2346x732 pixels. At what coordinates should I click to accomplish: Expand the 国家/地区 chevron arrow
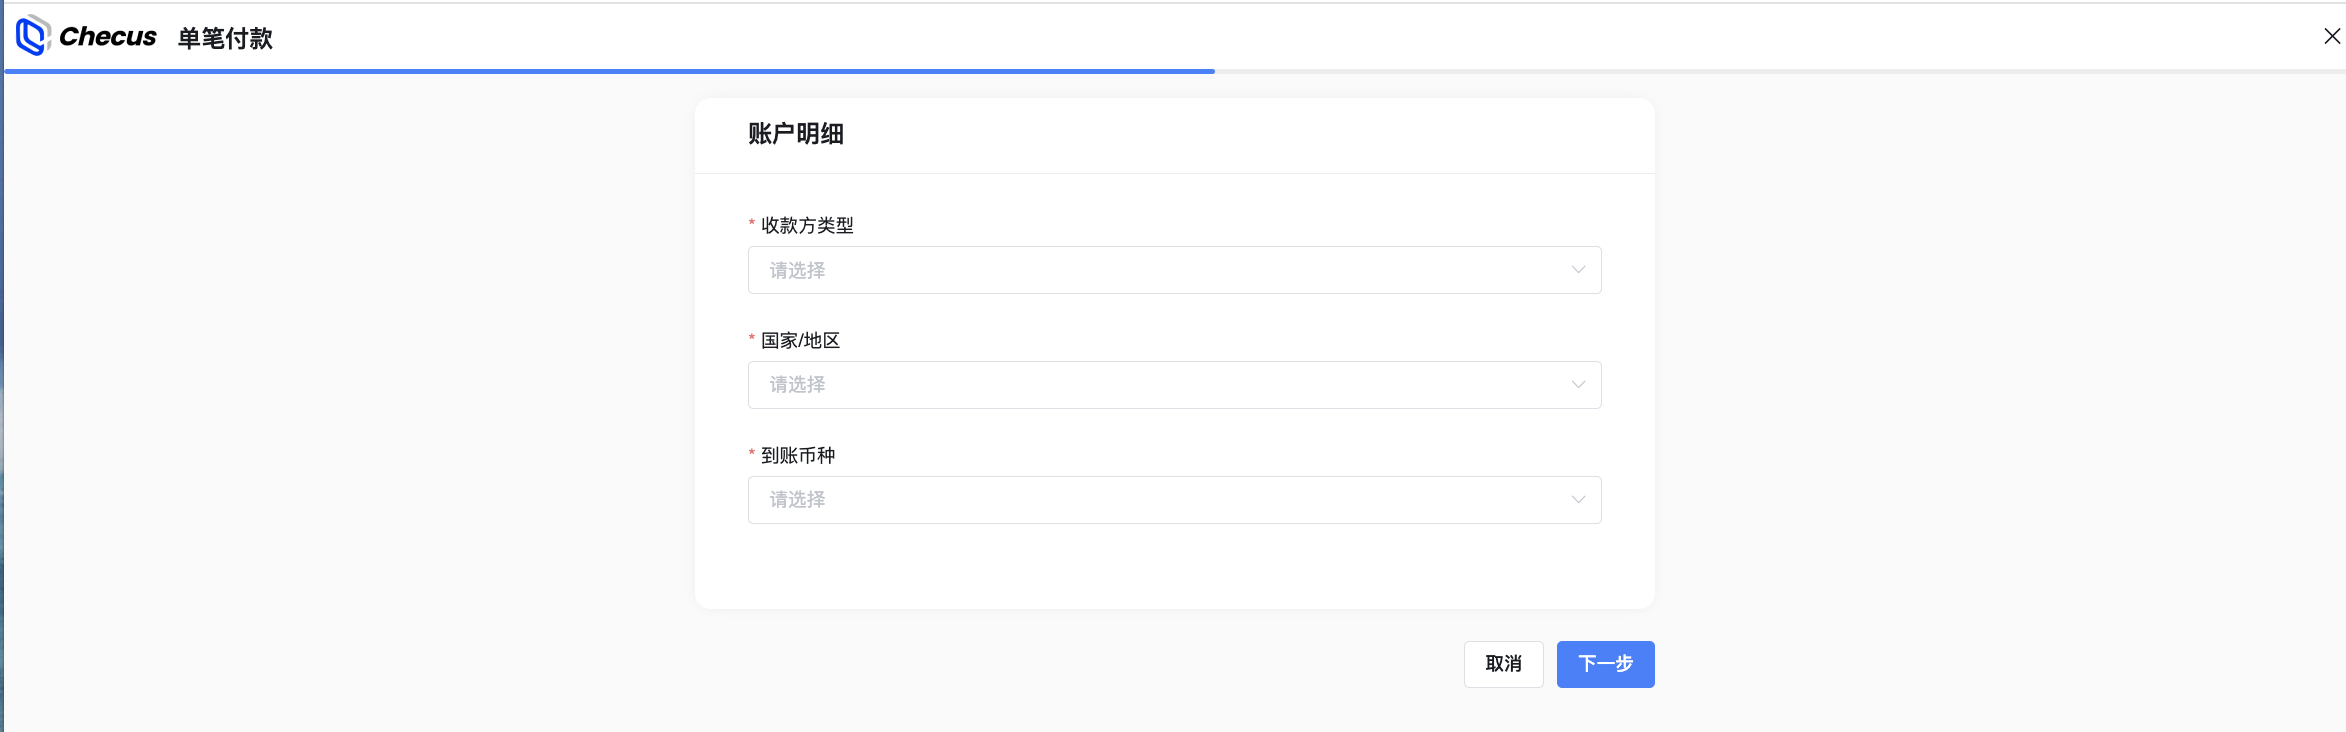coord(1578,385)
